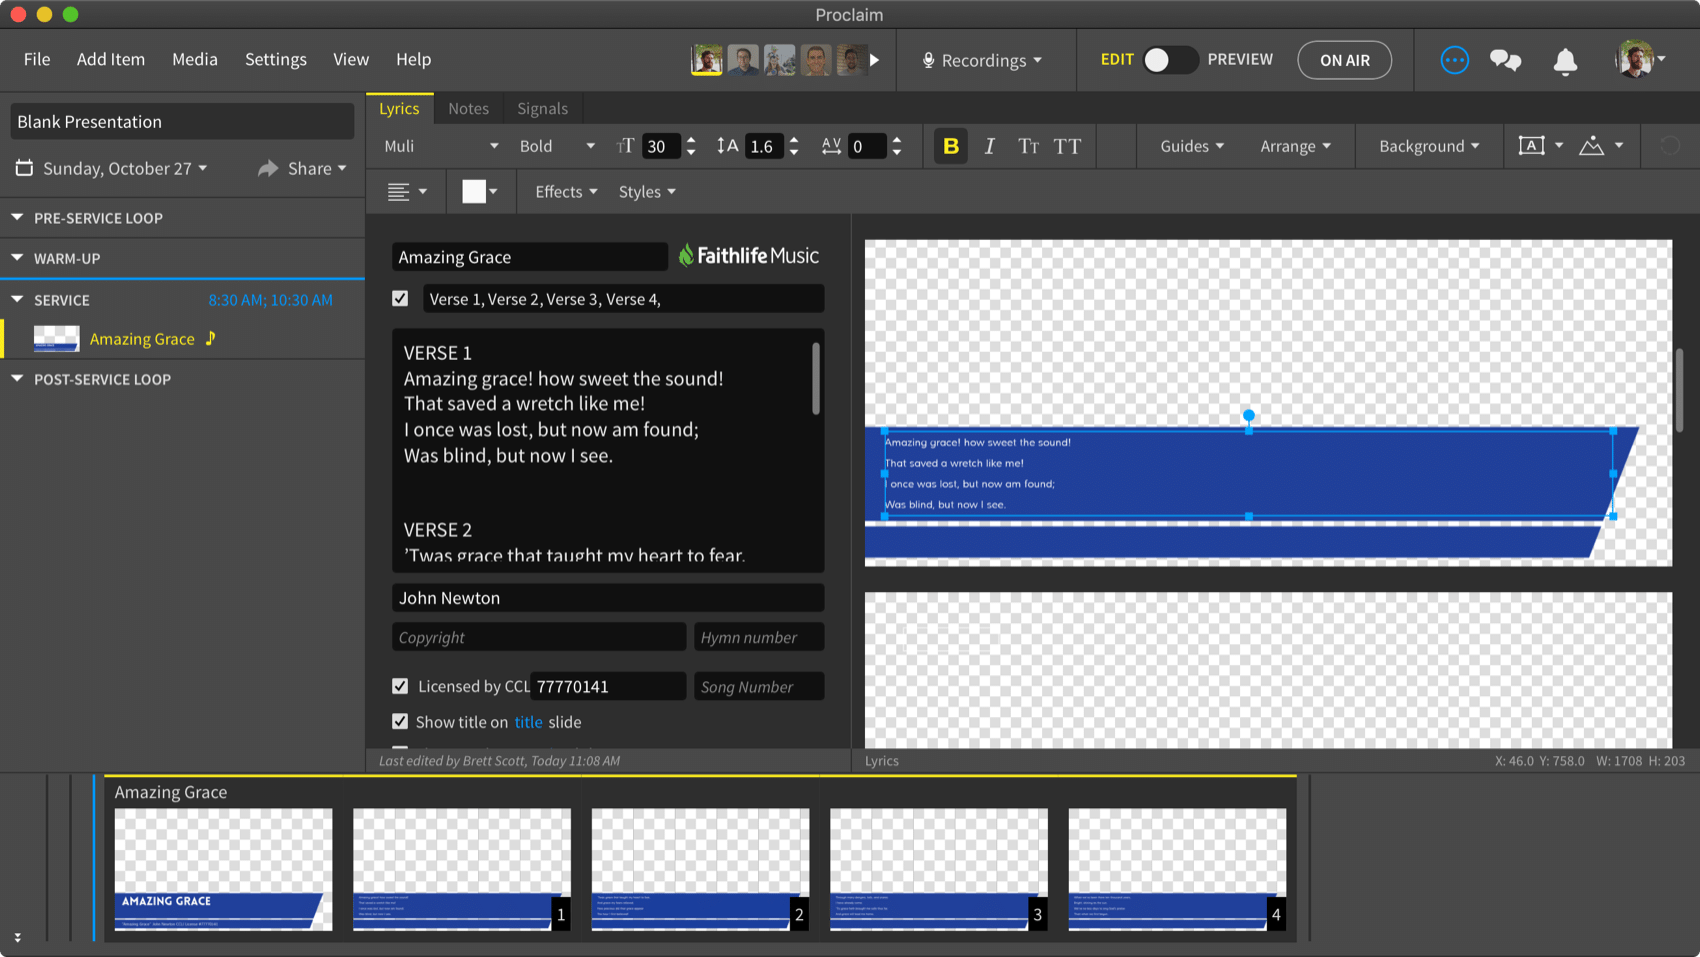Collapse the bottom panel chevron icon
The width and height of the screenshot is (1700, 957).
(x=17, y=937)
